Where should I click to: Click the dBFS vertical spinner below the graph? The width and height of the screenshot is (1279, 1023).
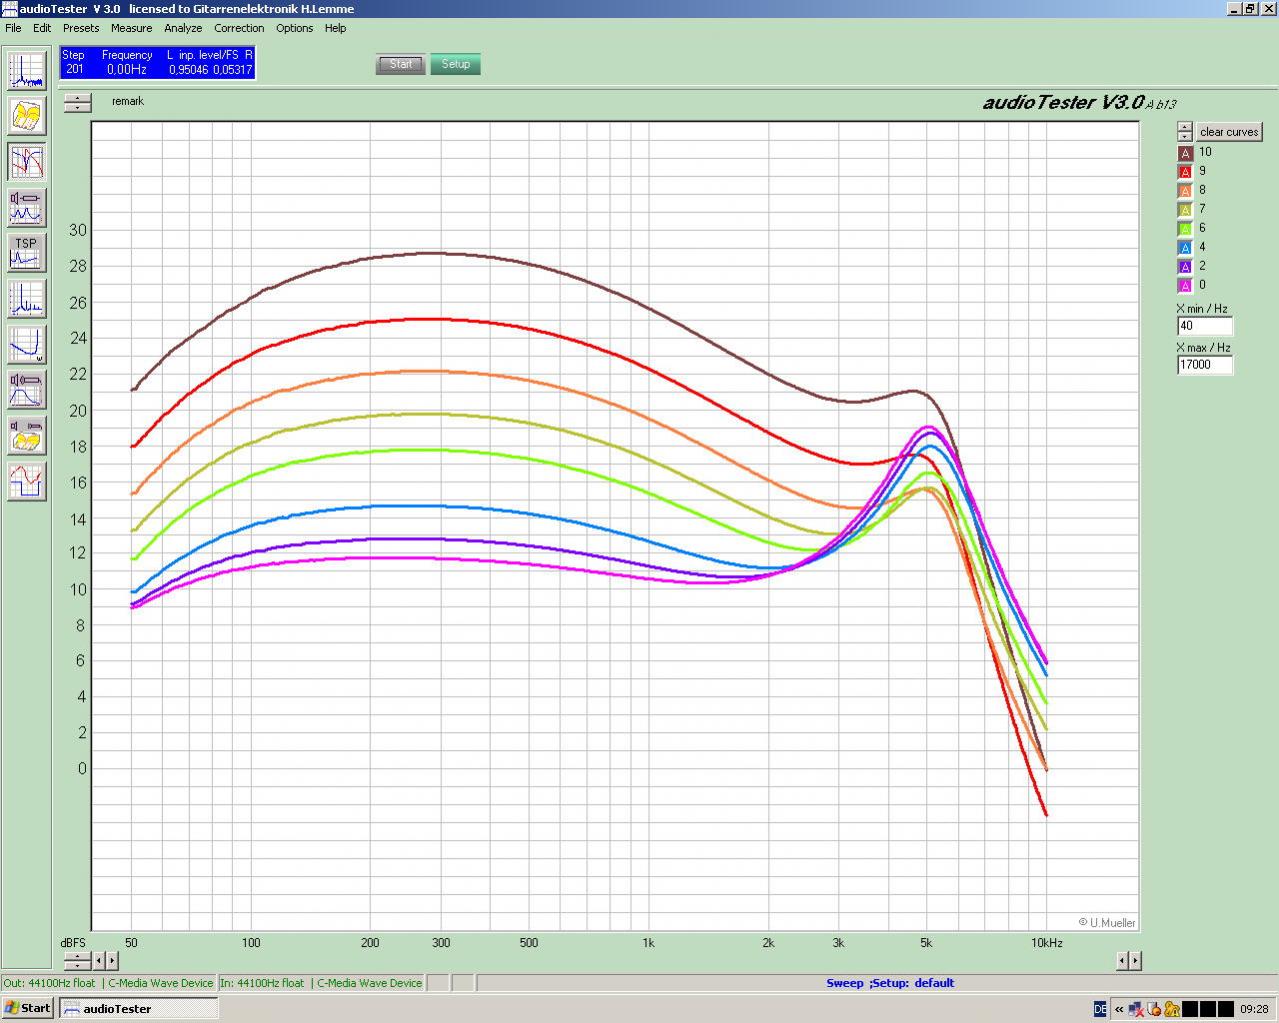77,960
